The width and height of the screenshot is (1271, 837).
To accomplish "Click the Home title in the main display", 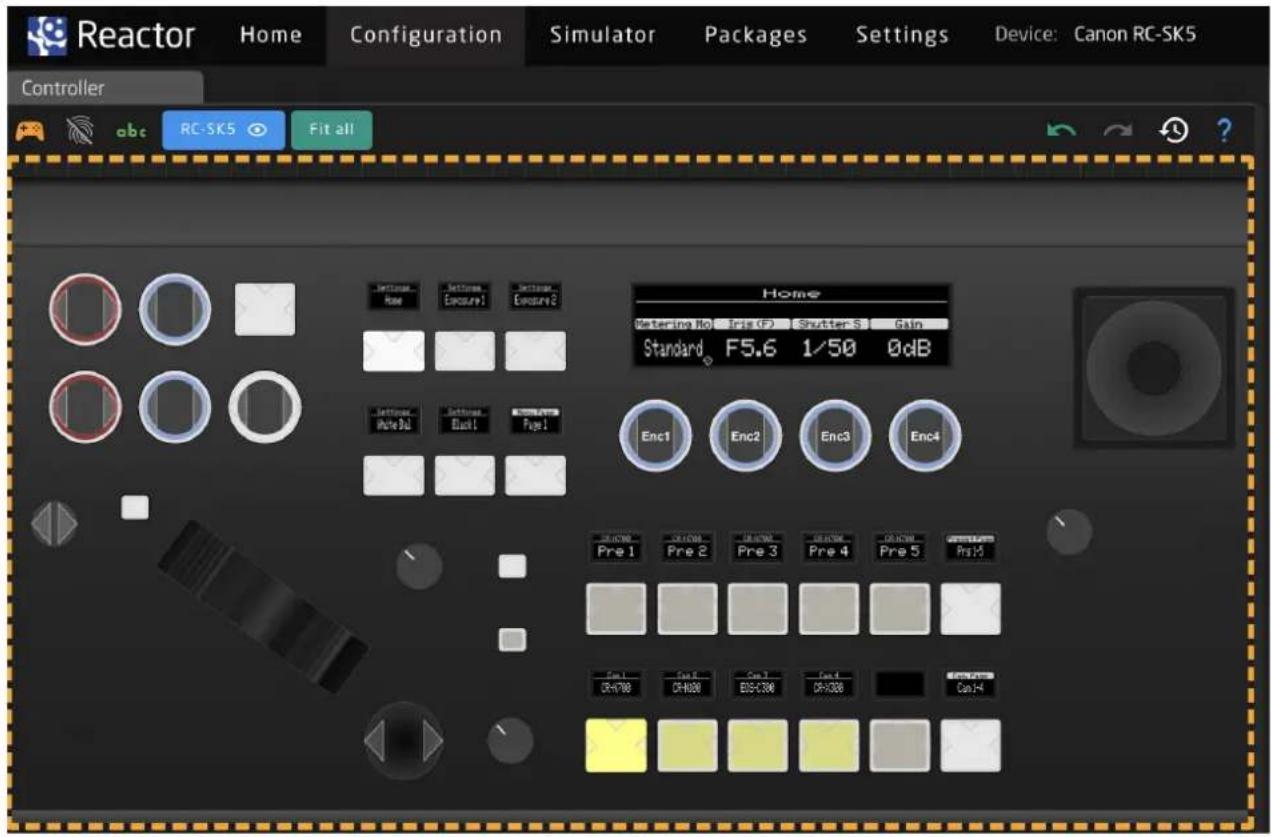I will click(790, 293).
